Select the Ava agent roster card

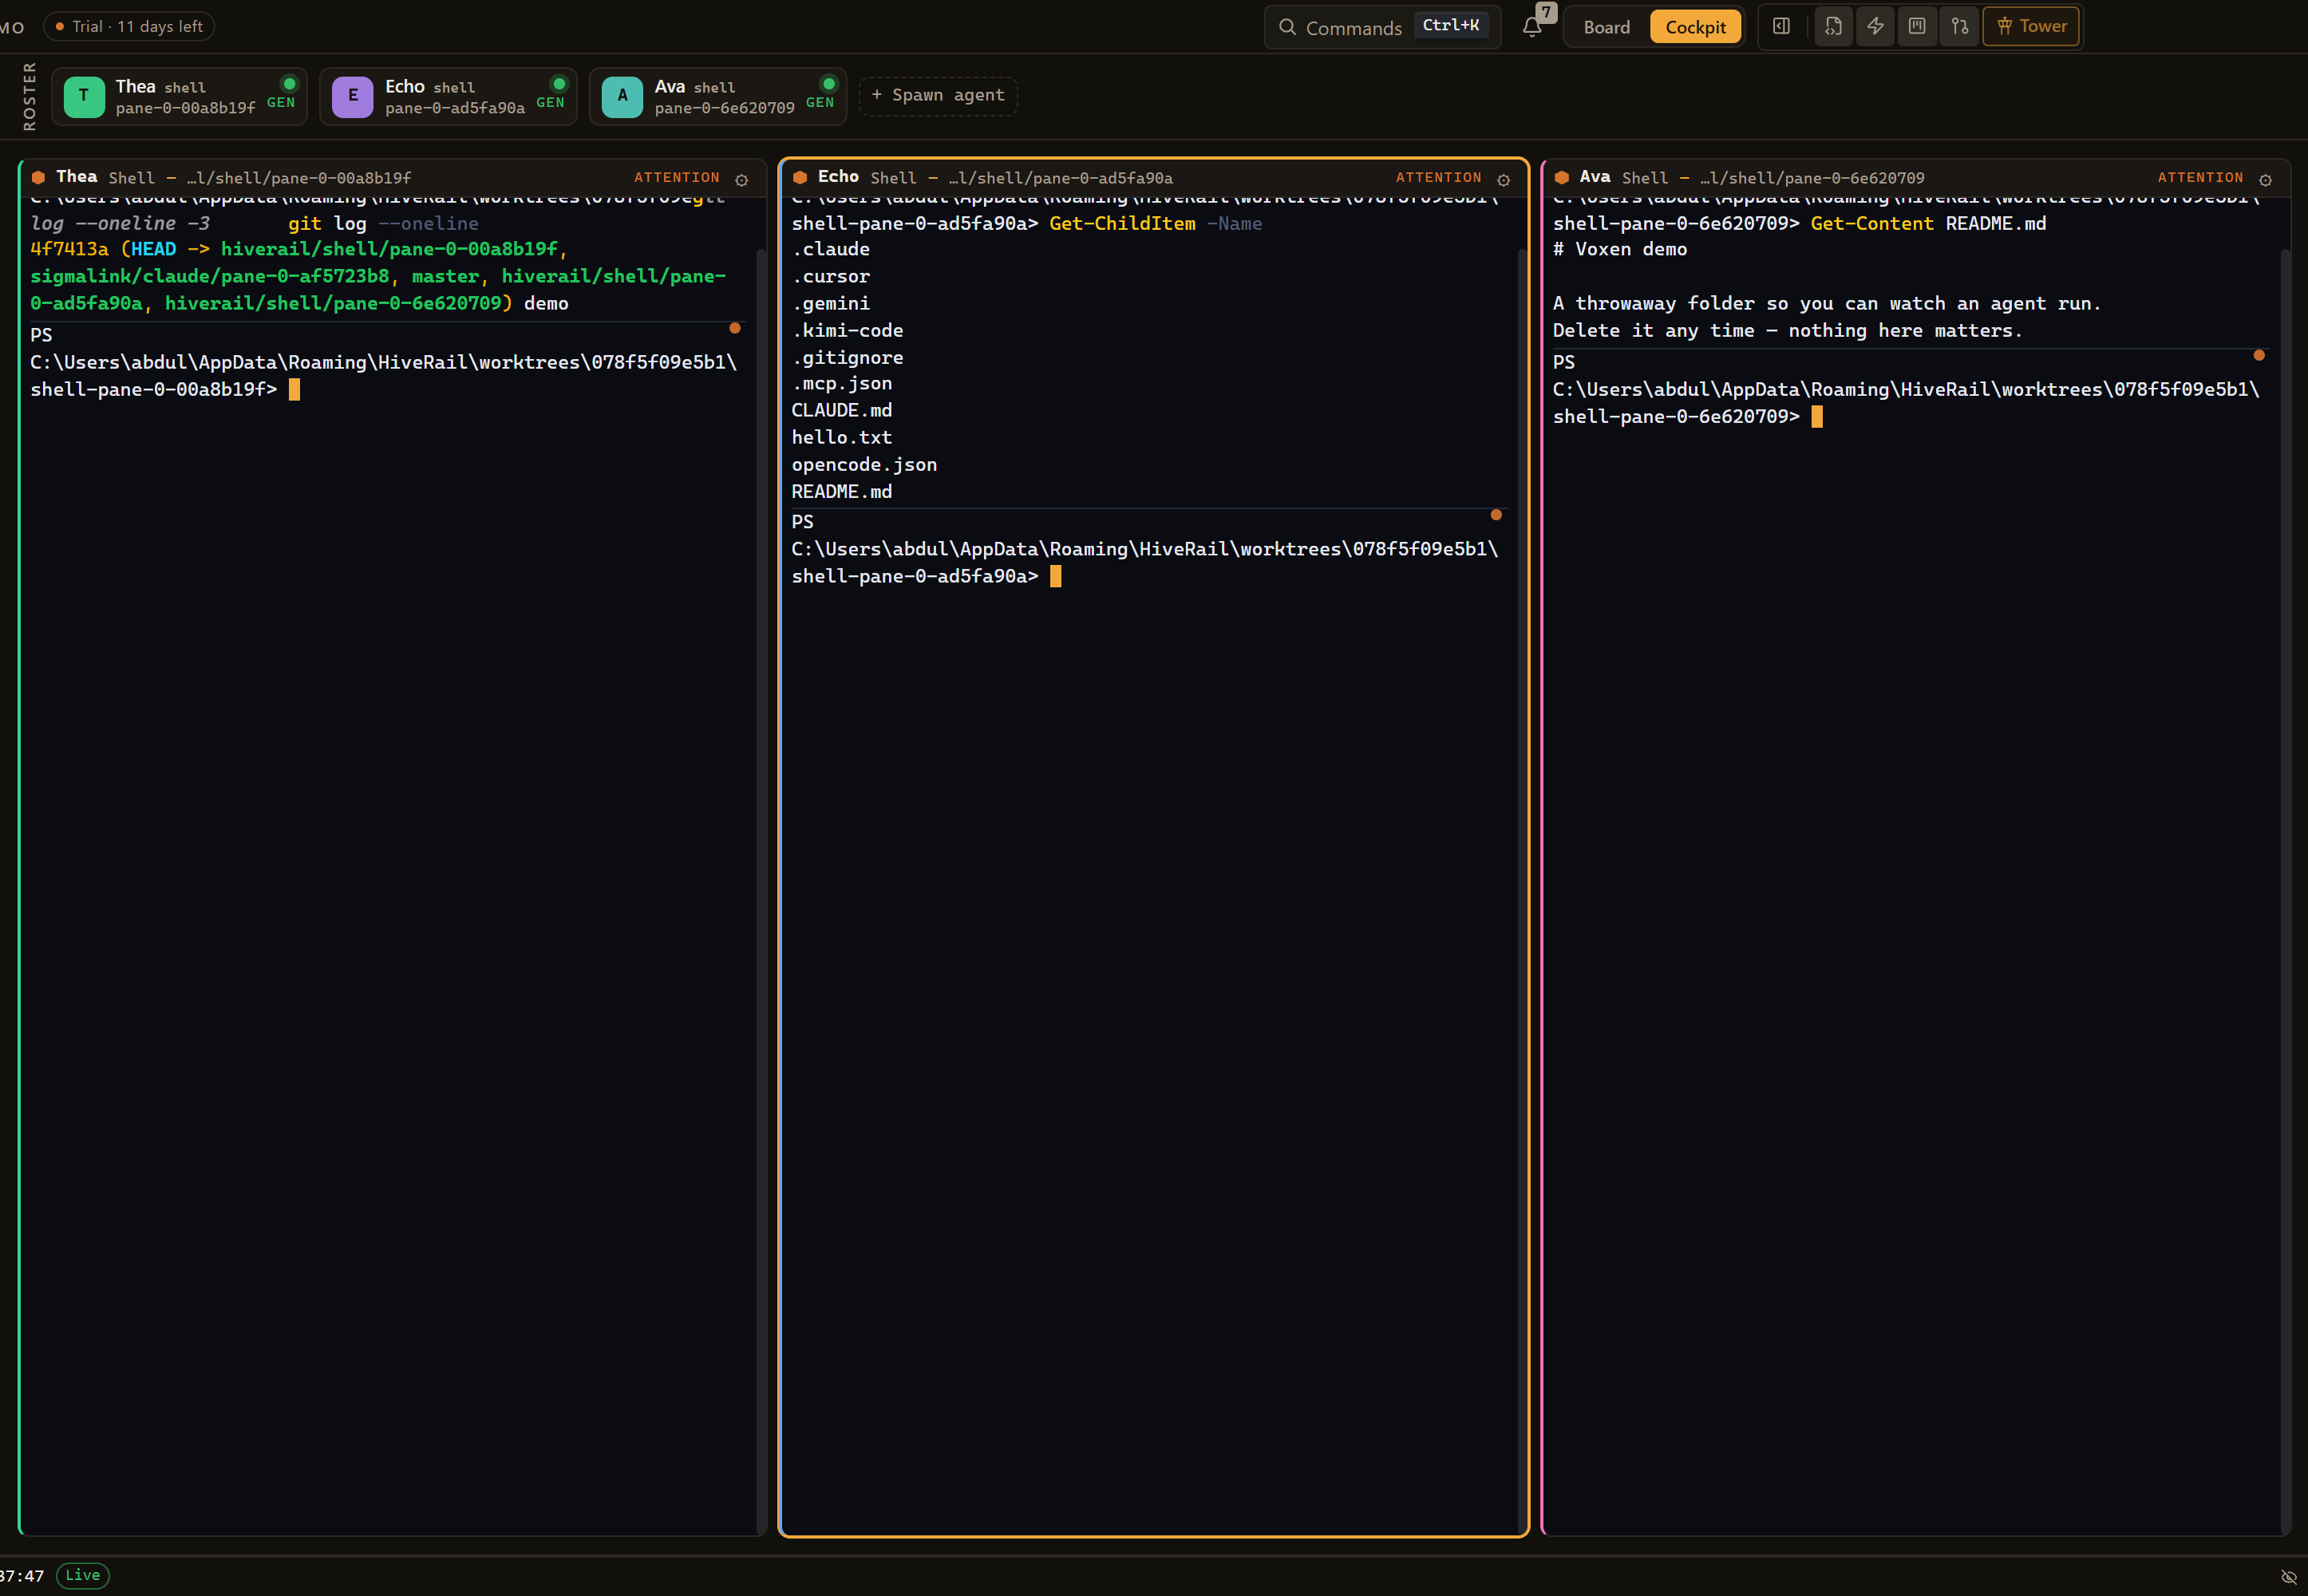coord(718,96)
